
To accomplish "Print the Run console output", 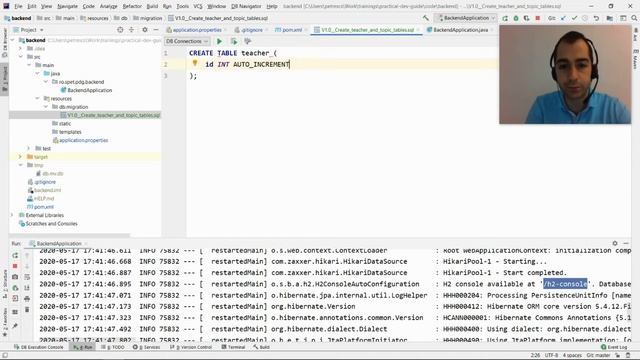I will tap(27, 299).
